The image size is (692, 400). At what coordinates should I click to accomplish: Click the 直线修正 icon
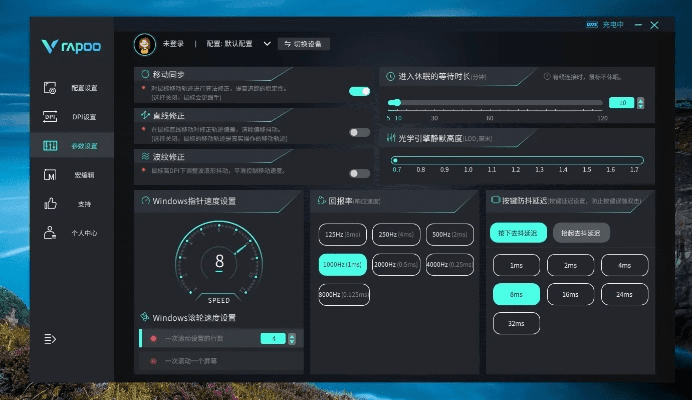(145, 115)
